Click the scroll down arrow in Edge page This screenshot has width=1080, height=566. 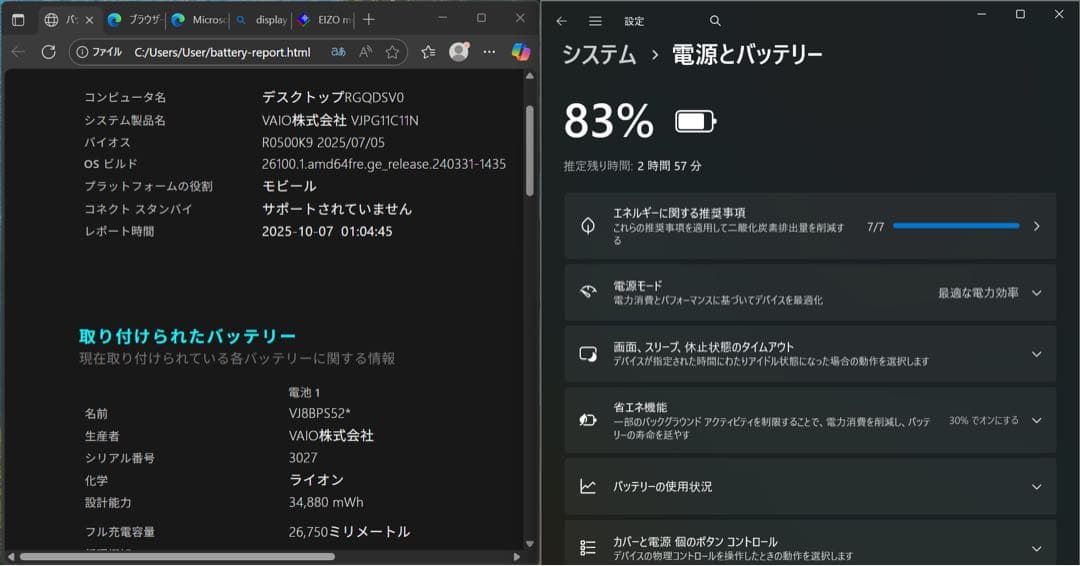click(530, 544)
